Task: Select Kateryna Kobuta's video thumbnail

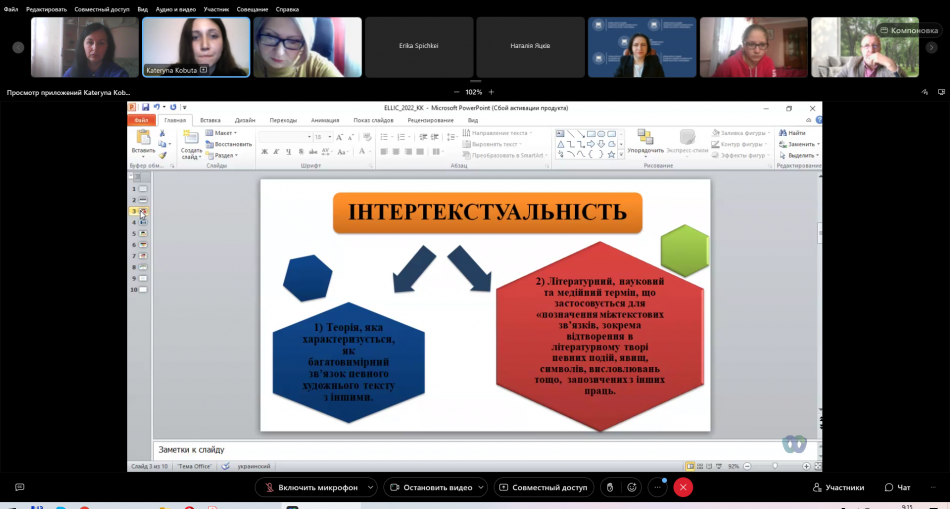Action: [x=195, y=46]
